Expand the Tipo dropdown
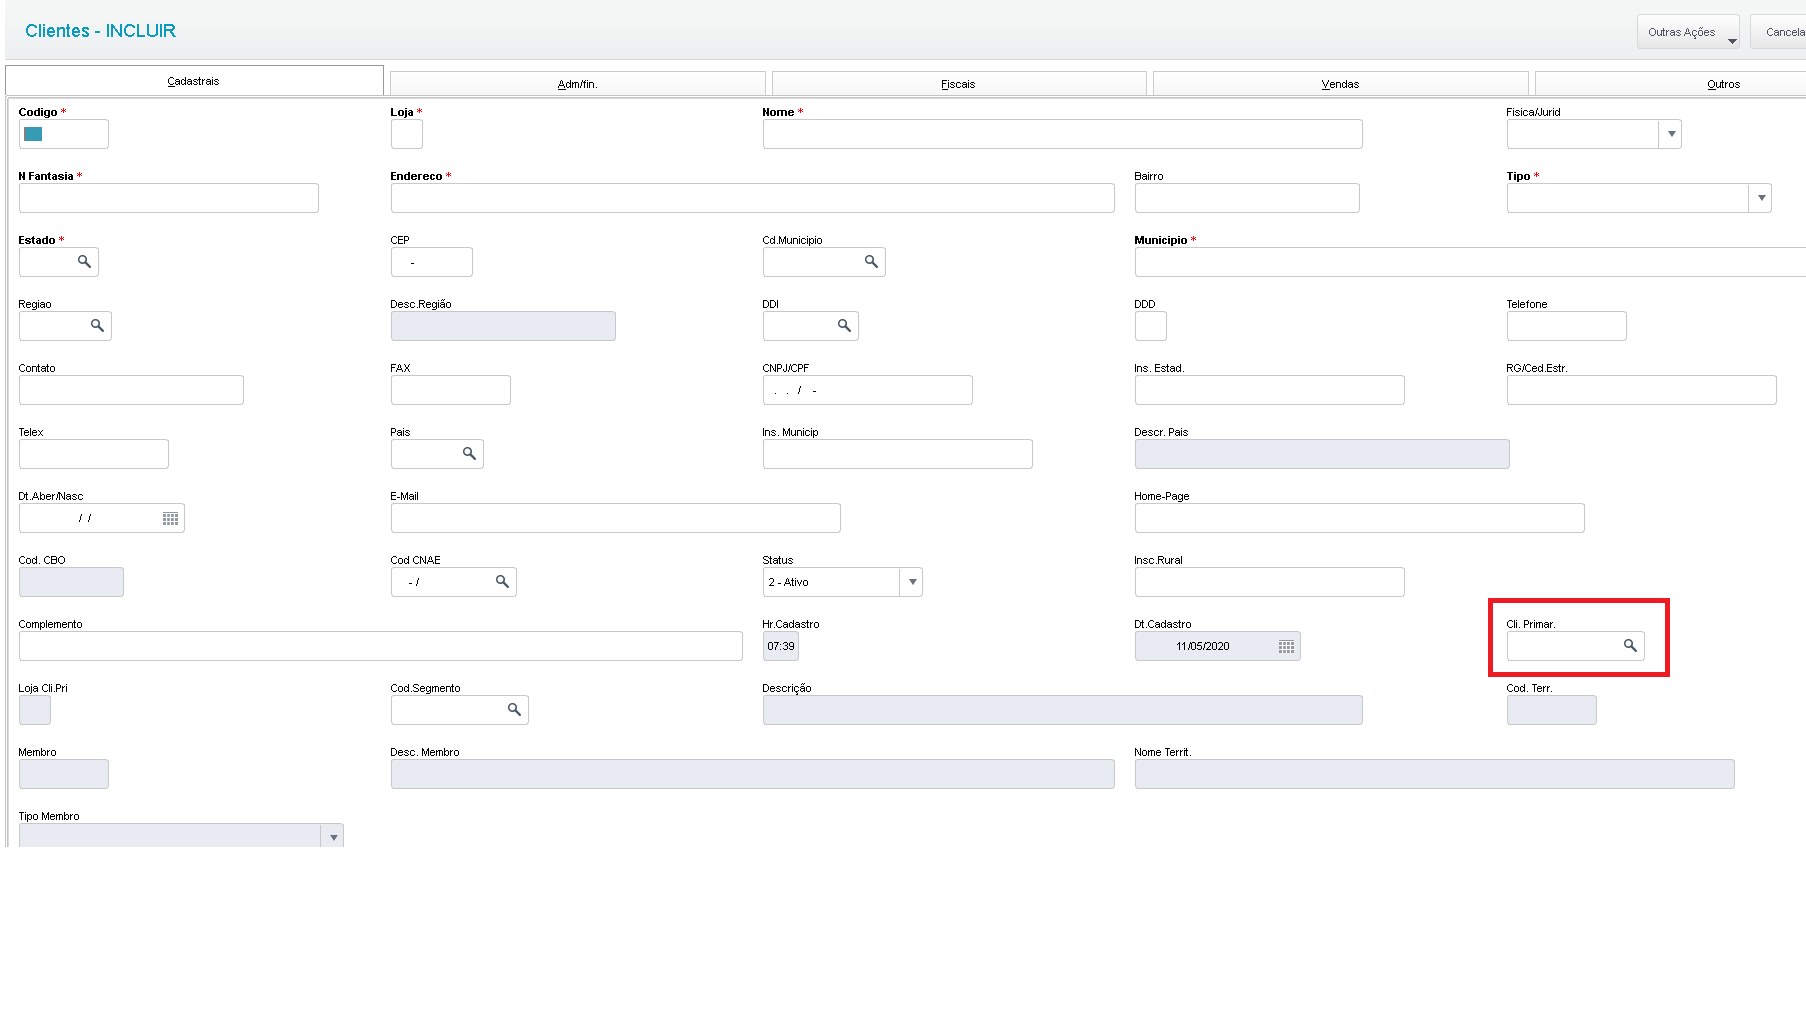This screenshot has height=1028, width=1806. pos(1761,198)
